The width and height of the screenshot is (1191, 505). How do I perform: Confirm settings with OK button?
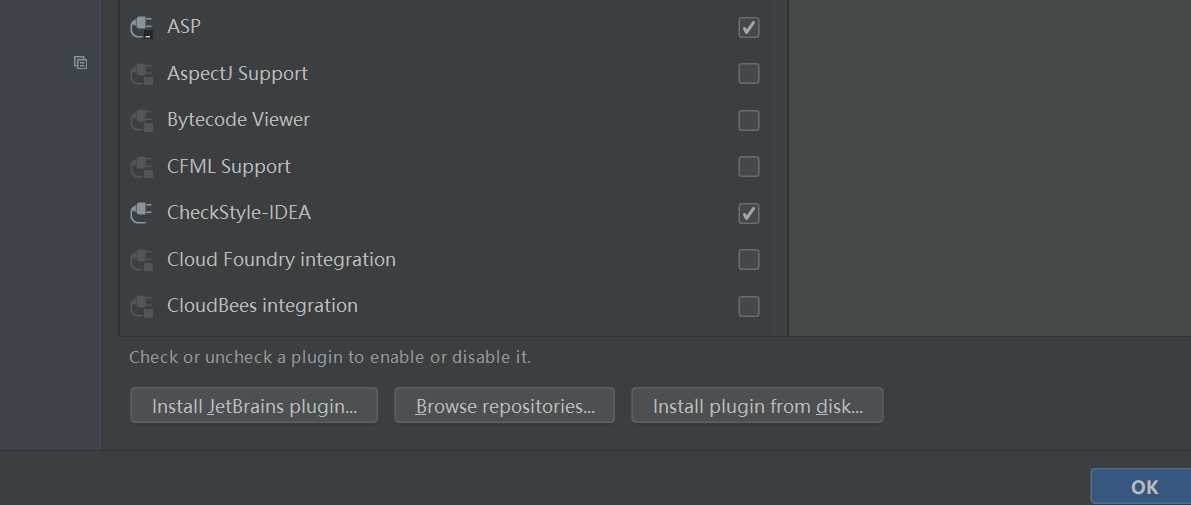click(1143, 487)
